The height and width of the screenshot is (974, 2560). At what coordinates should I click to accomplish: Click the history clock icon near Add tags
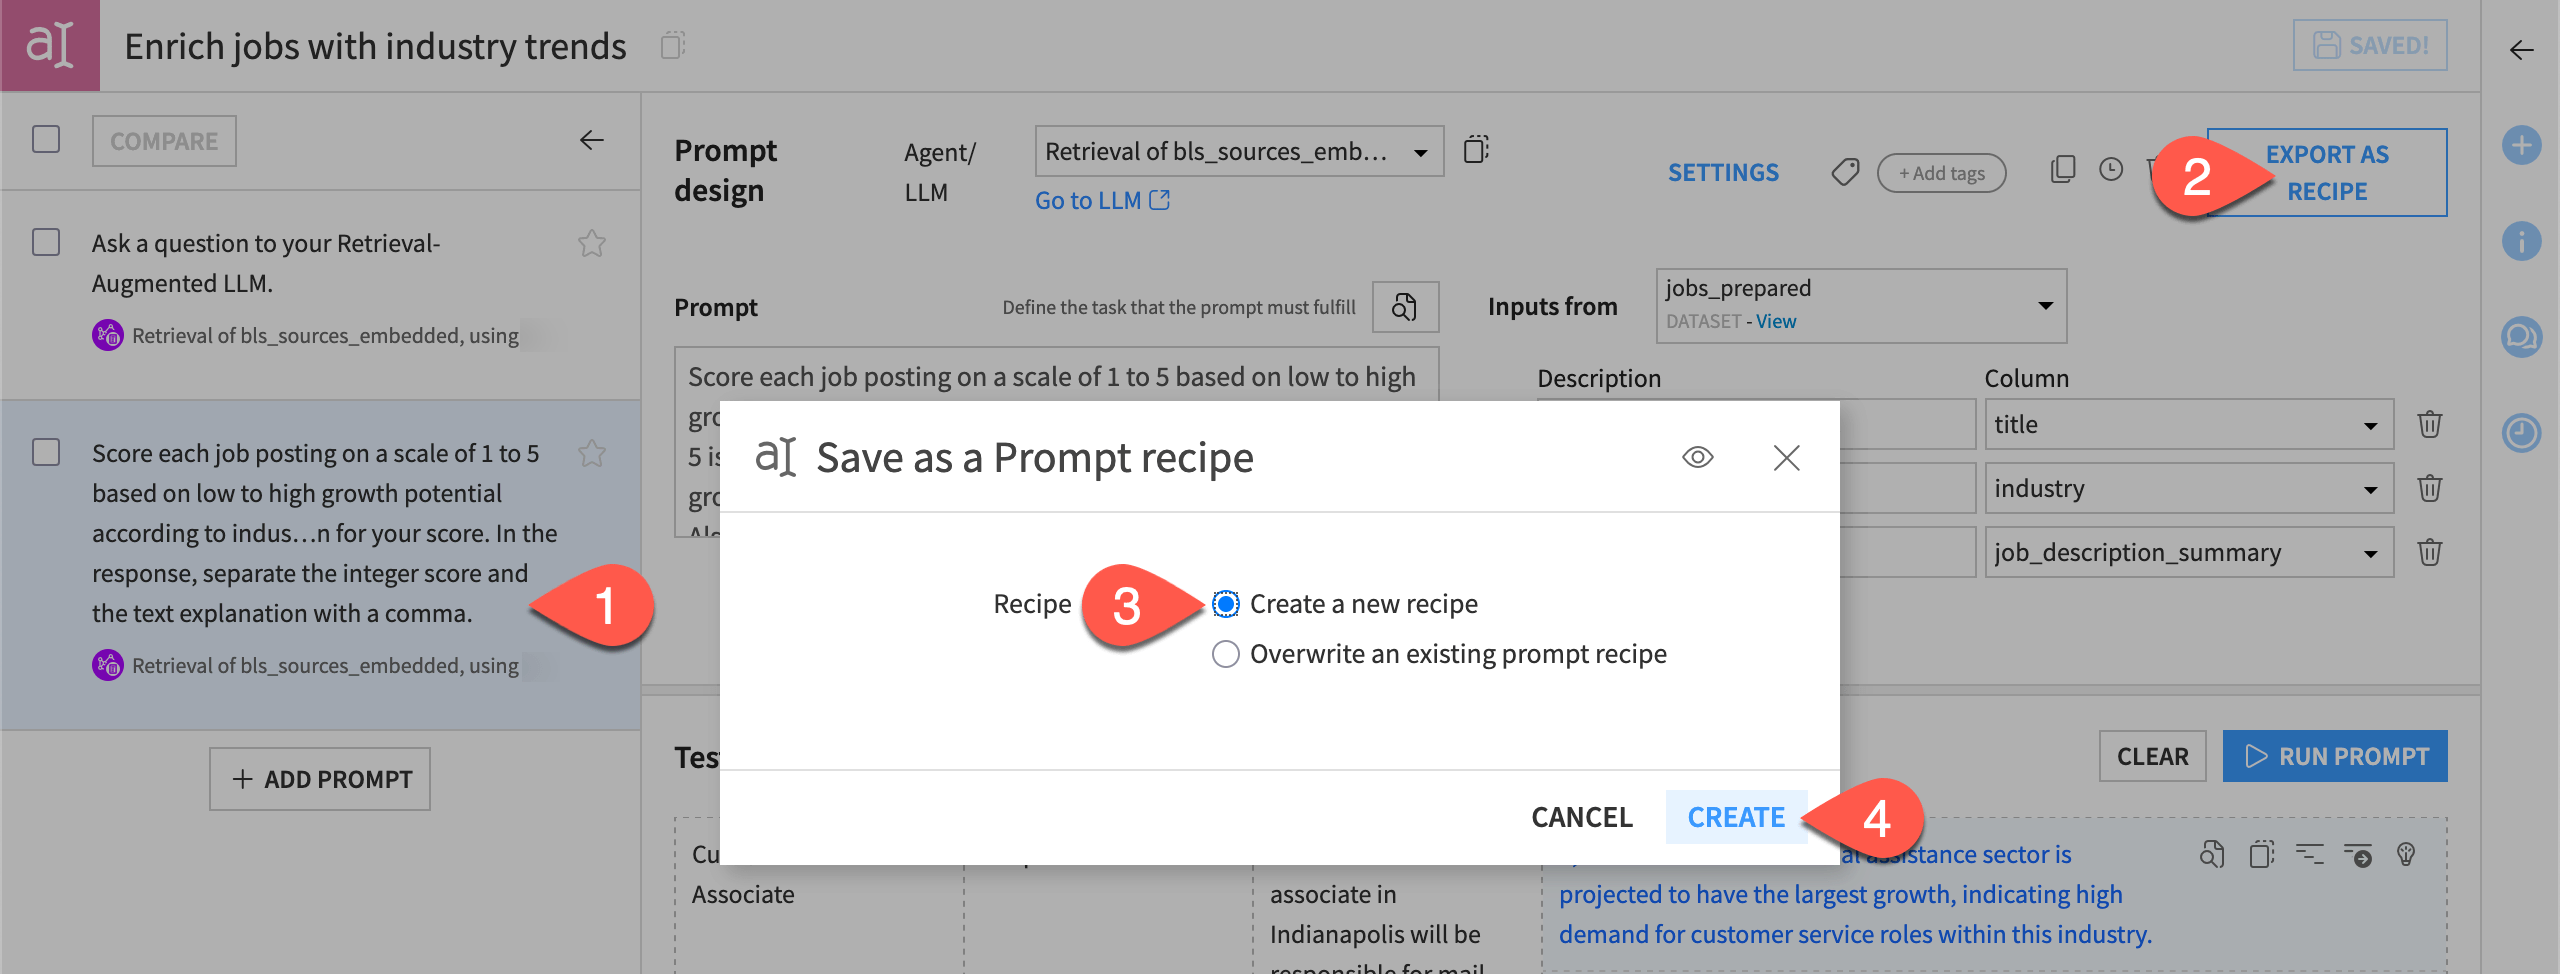[2110, 170]
